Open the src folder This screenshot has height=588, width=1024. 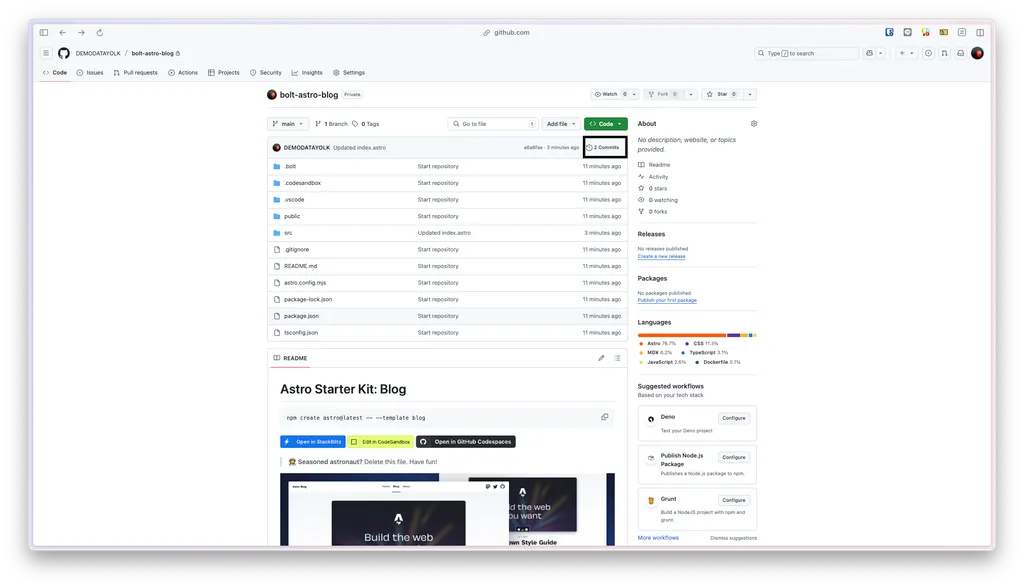(x=288, y=233)
